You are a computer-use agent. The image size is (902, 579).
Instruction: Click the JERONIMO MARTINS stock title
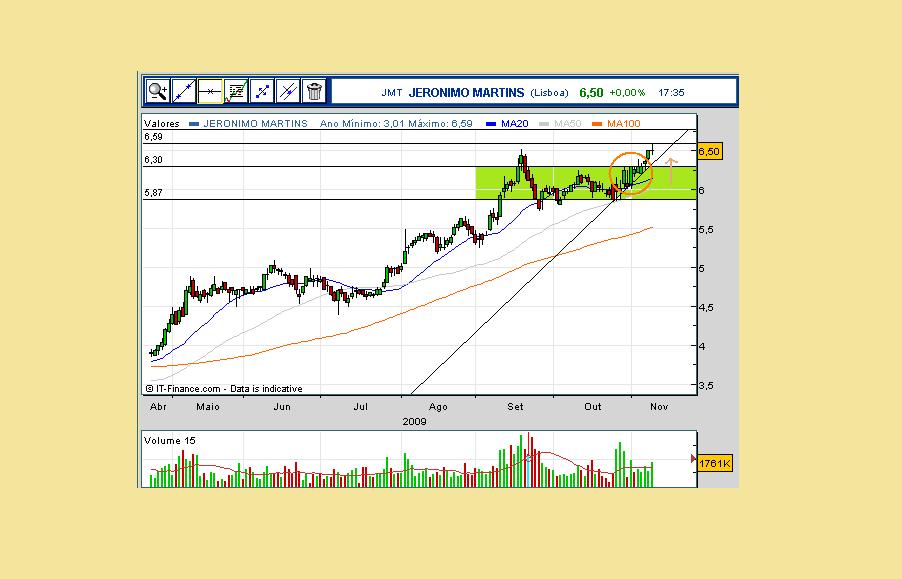tap(467, 93)
